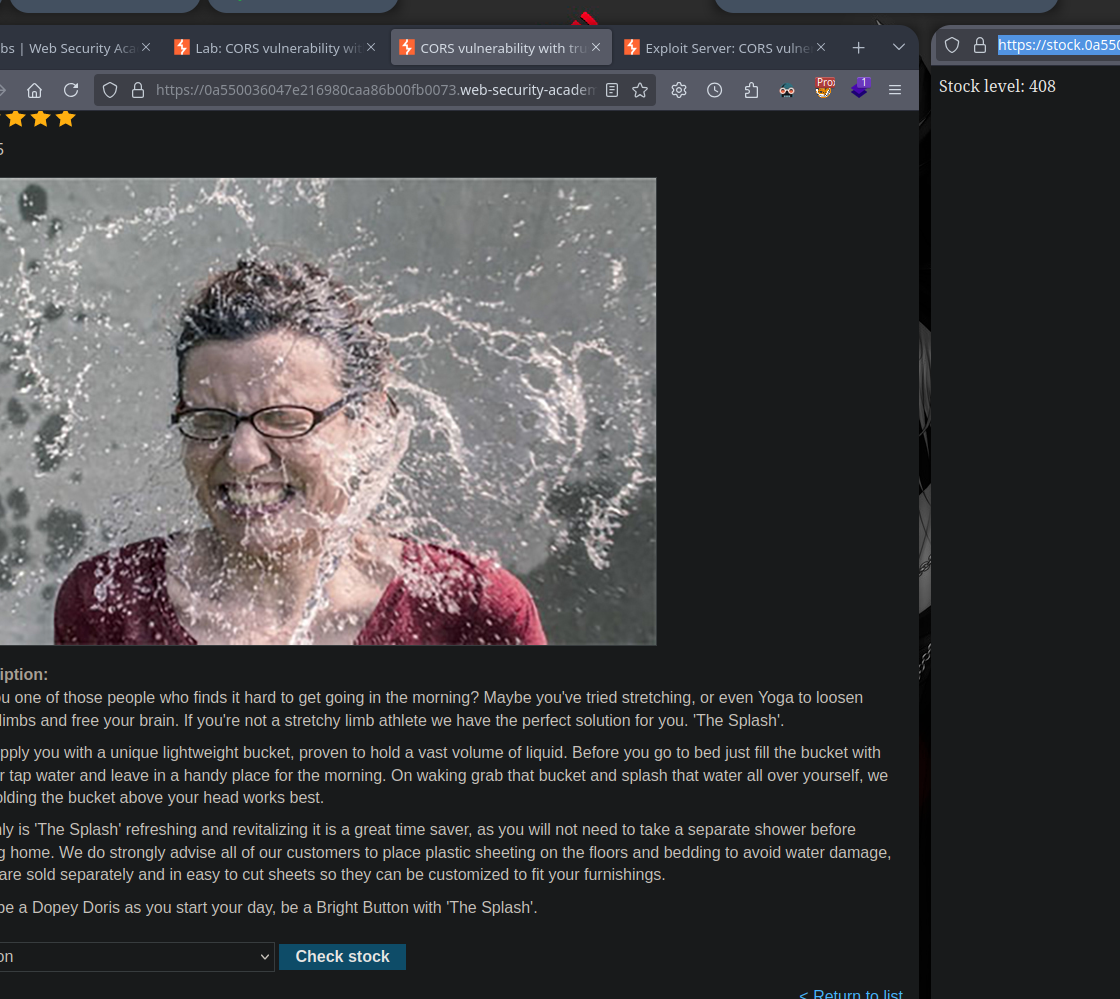
Task: Bookmark this page with the star icon
Action: pyautogui.click(x=640, y=90)
